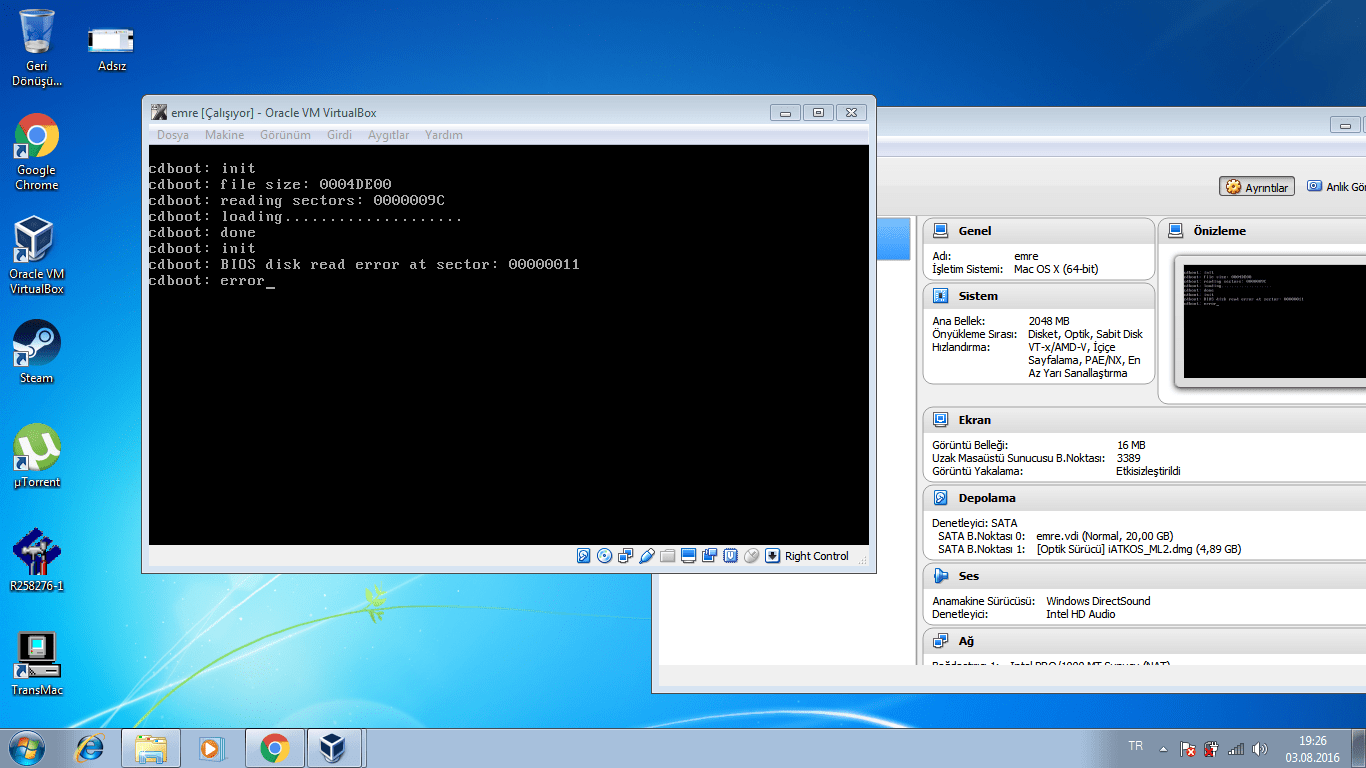Select the Oracle VM VirtualBox desktop shortcut
This screenshot has height=768, width=1366.
click(x=37, y=256)
